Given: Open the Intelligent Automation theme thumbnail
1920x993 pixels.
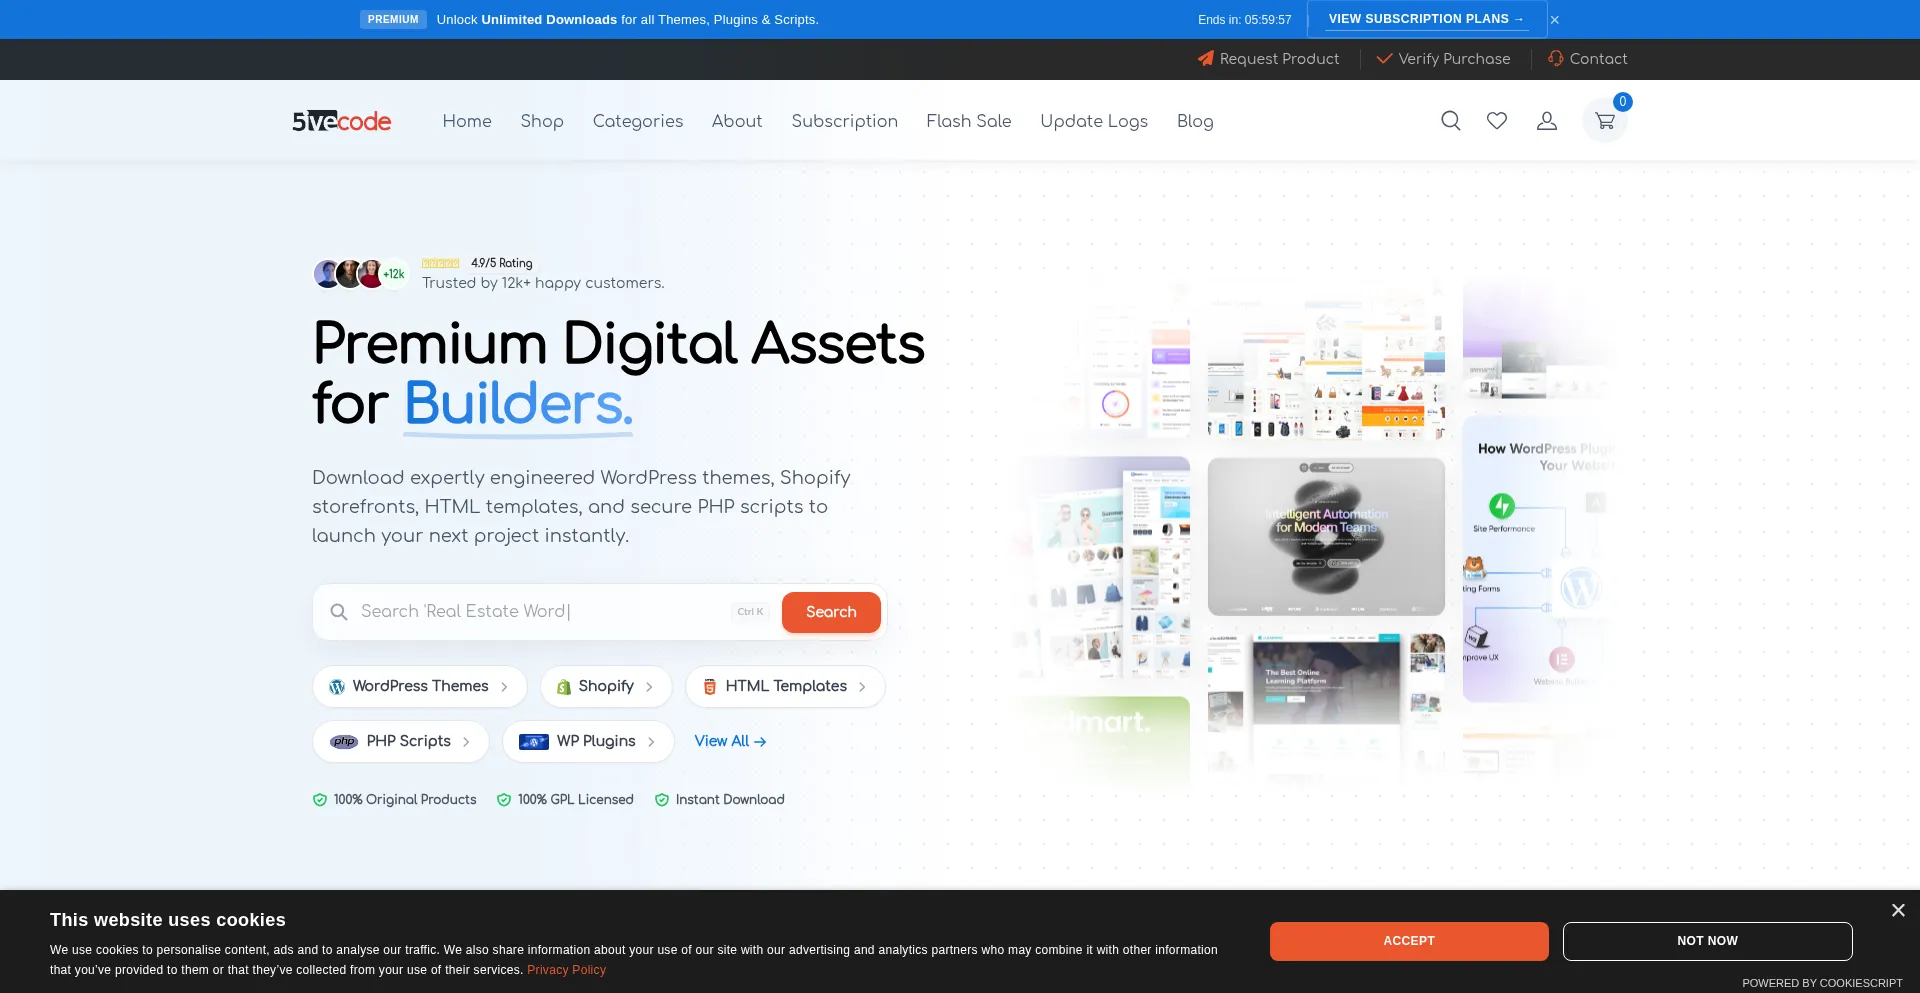Looking at the screenshot, I should (x=1326, y=536).
